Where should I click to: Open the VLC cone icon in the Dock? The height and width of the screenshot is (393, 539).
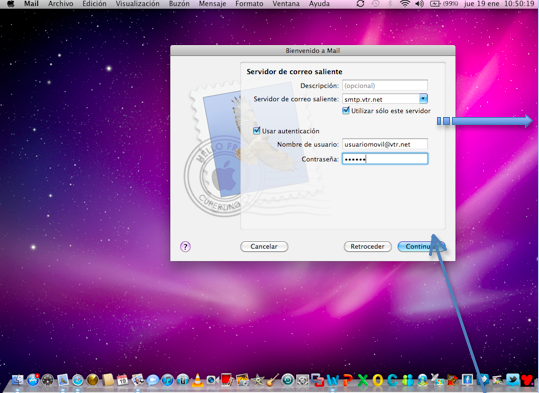(x=197, y=380)
